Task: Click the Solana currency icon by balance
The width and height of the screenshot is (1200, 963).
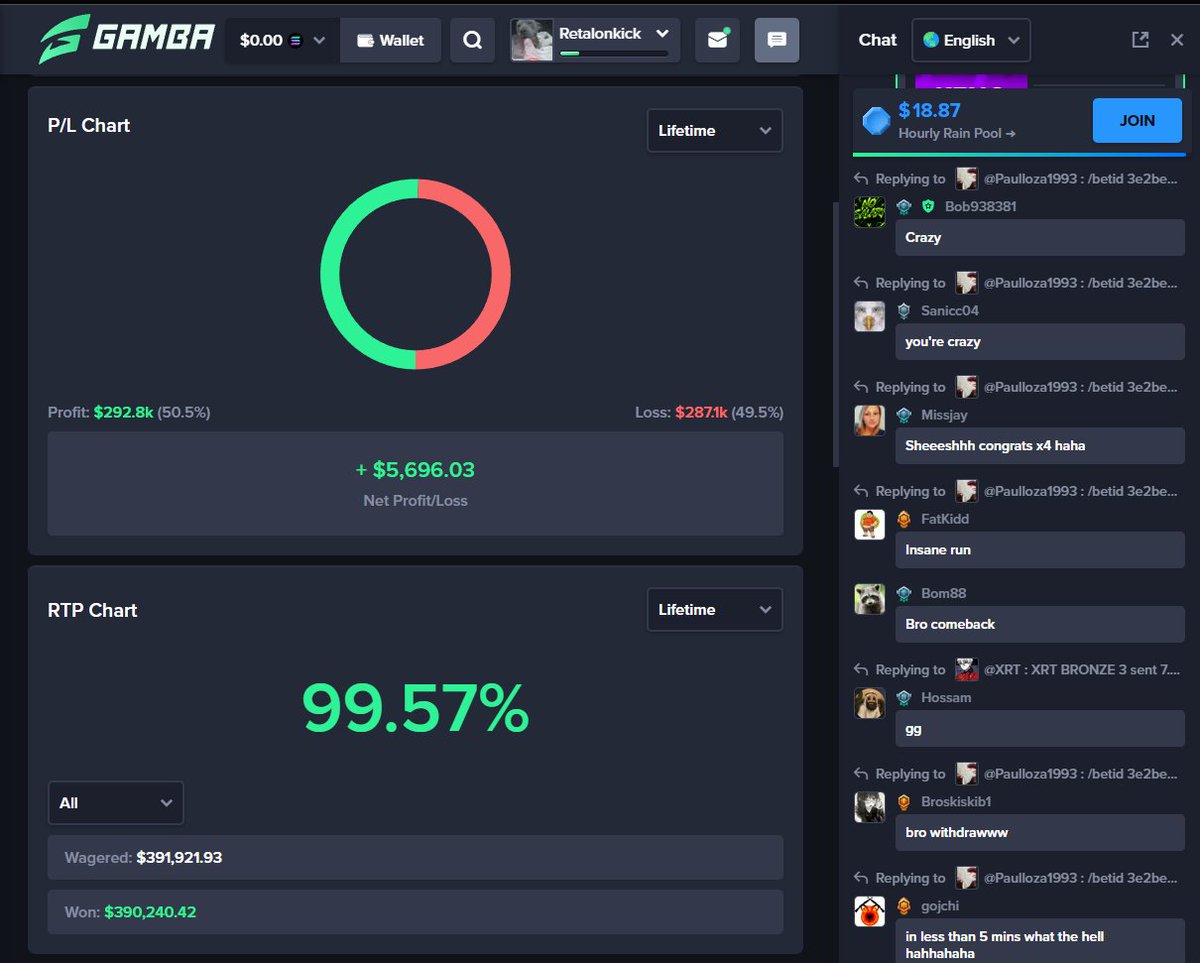Action: [x=295, y=41]
